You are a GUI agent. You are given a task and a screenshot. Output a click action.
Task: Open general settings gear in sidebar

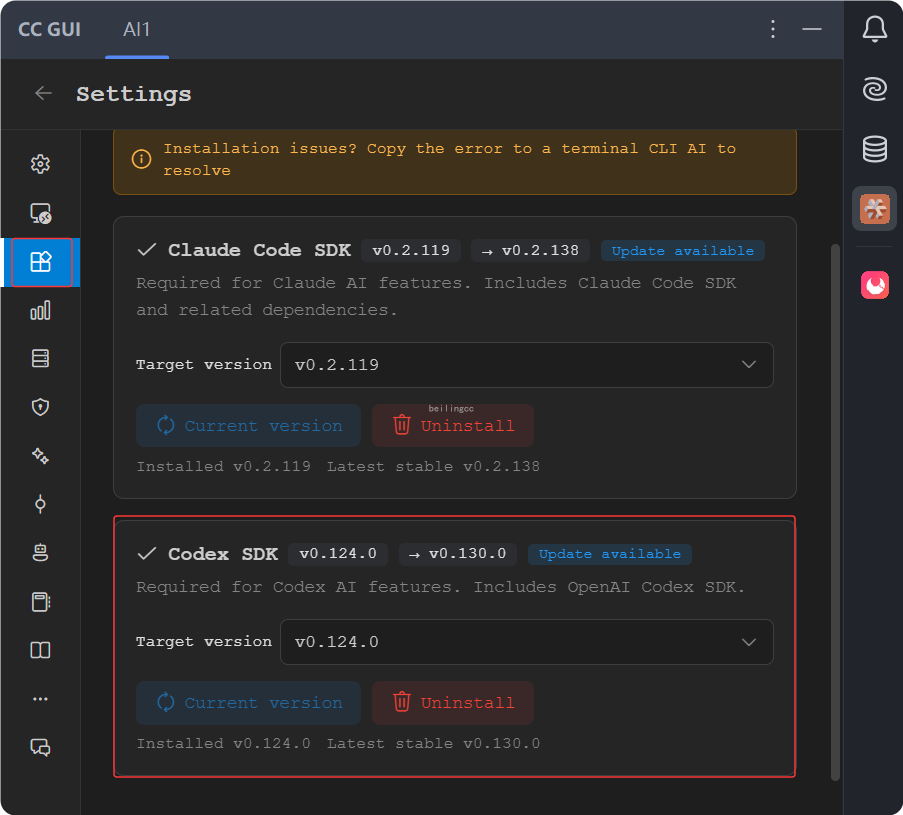pos(40,164)
